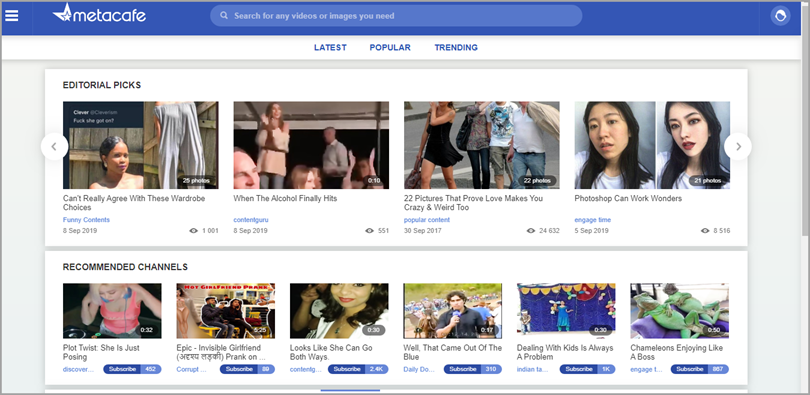Screen dimensions: 810x395
Task: Switch to the POPULAR tab
Action: [390, 48]
